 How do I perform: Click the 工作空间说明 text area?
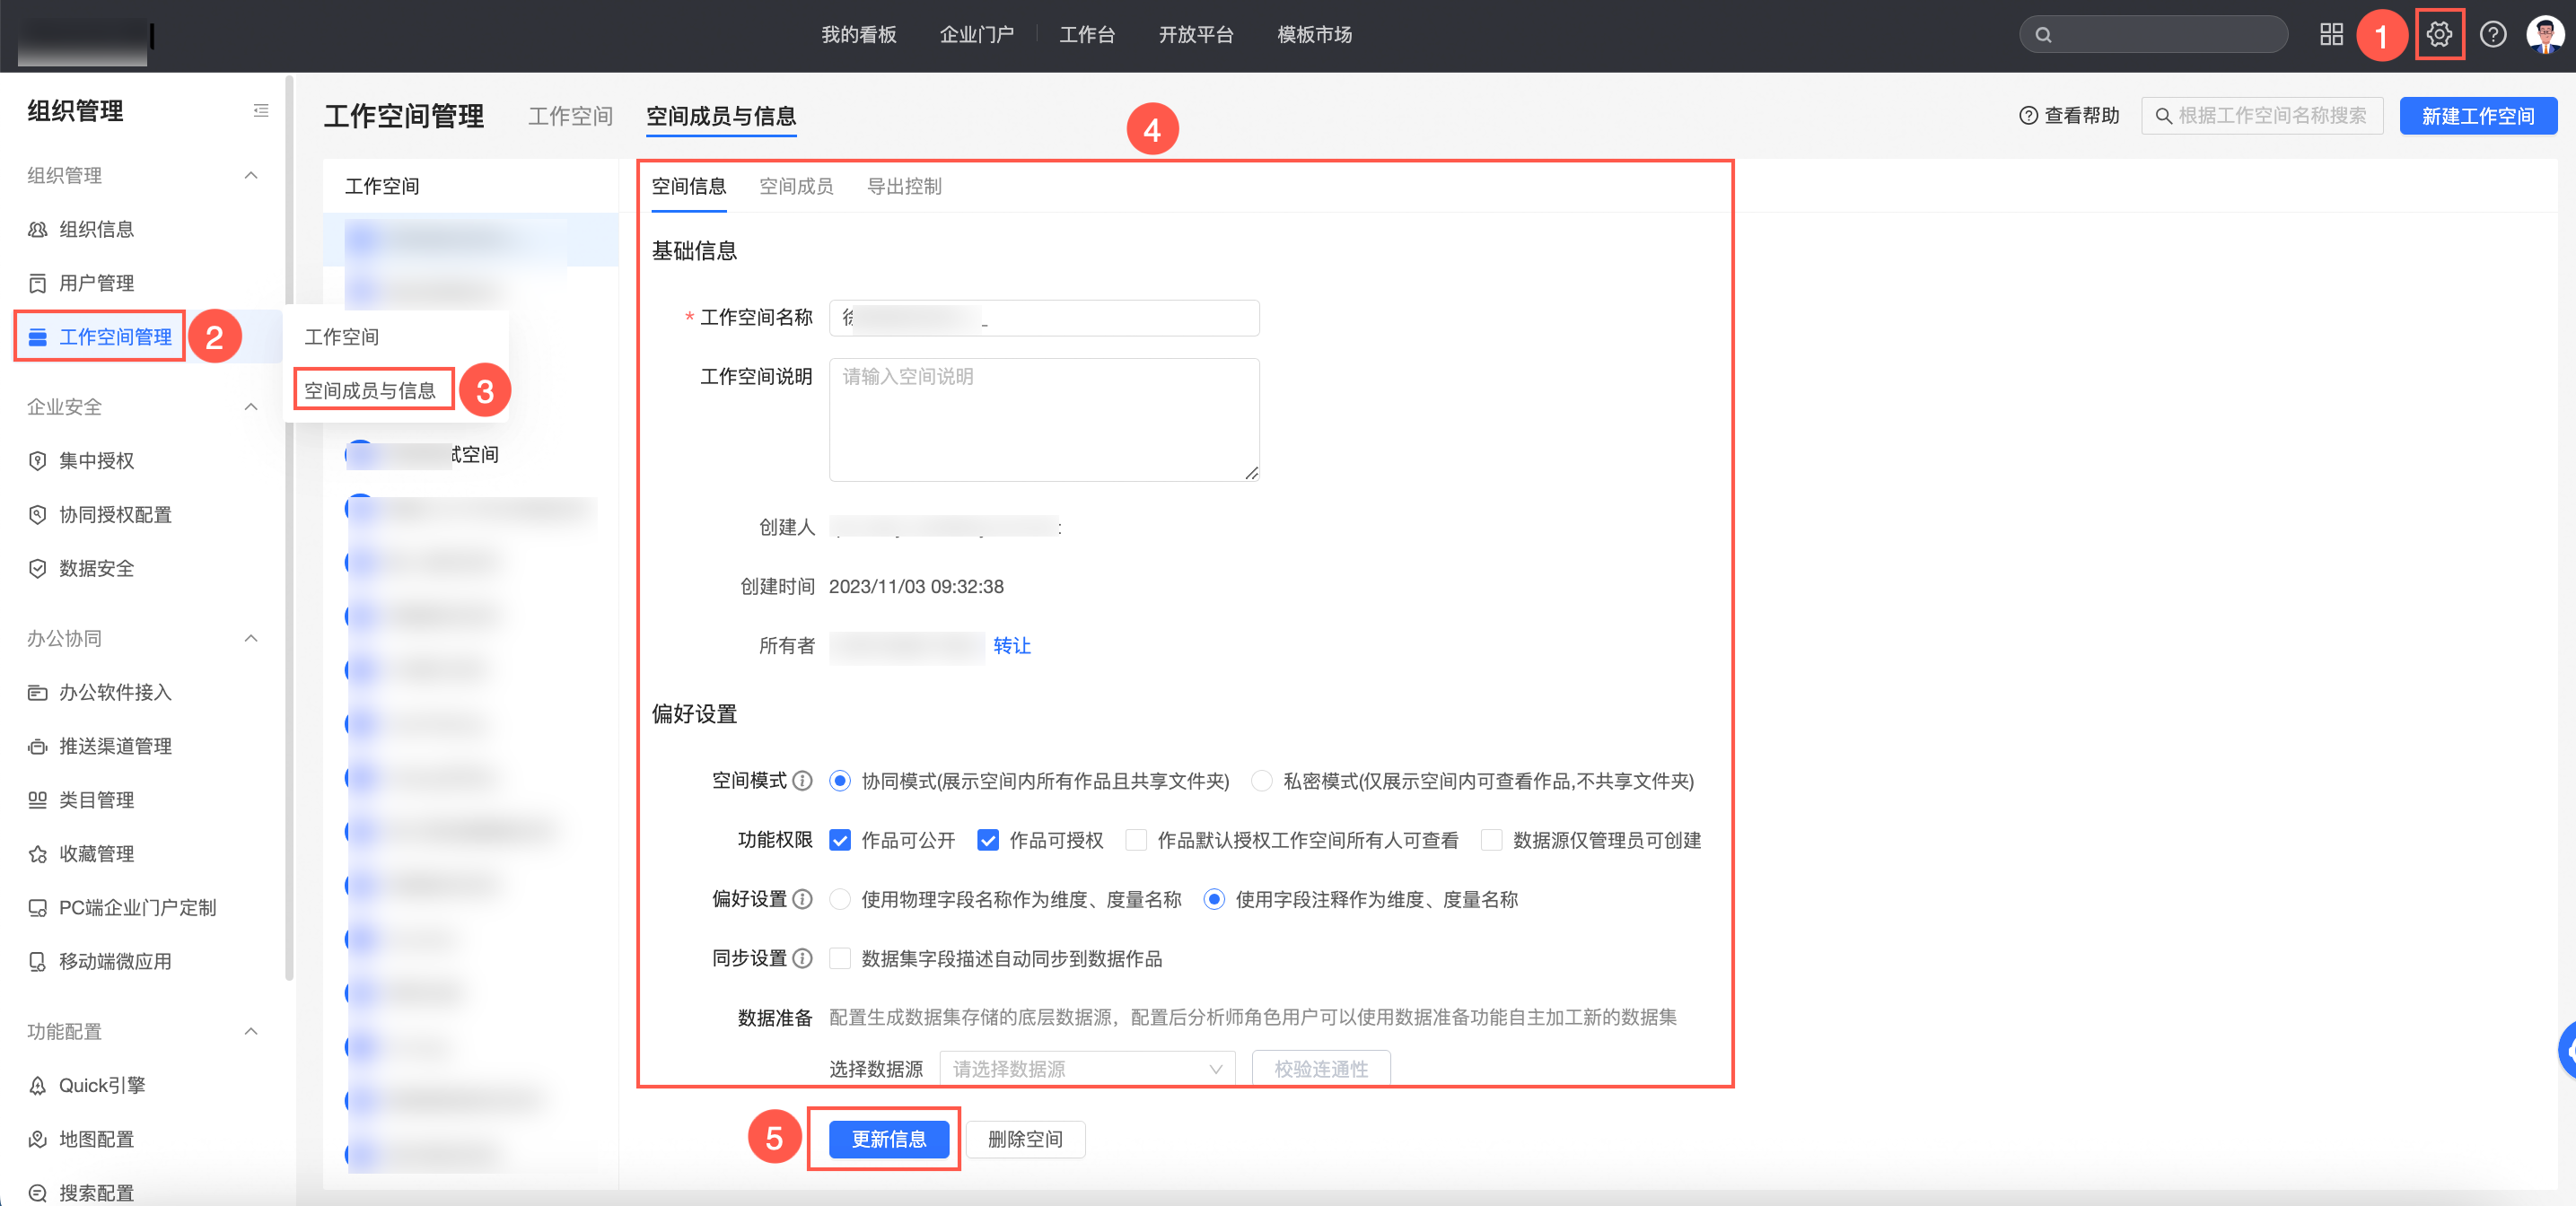pyautogui.click(x=1043, y=420)
